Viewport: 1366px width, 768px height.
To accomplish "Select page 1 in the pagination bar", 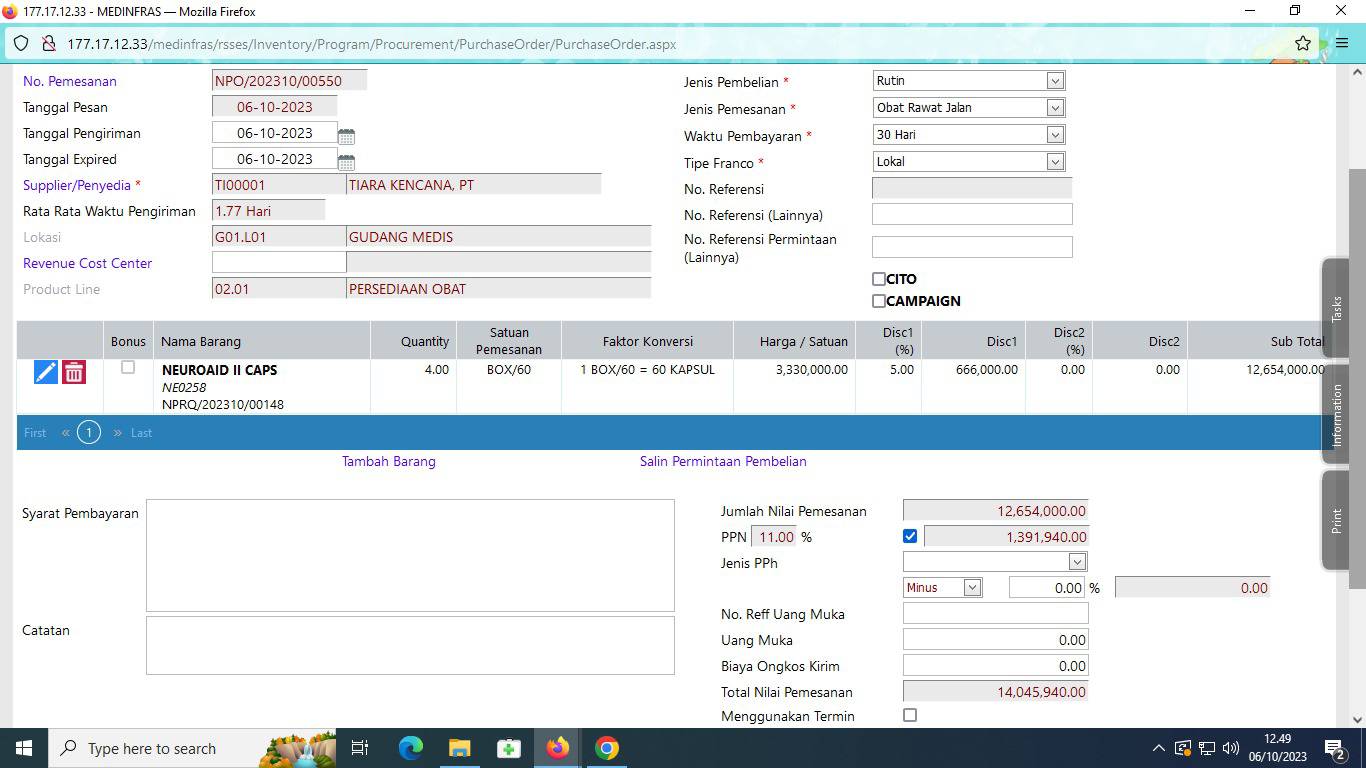I will pyautogui.click(x=89, y=433).
